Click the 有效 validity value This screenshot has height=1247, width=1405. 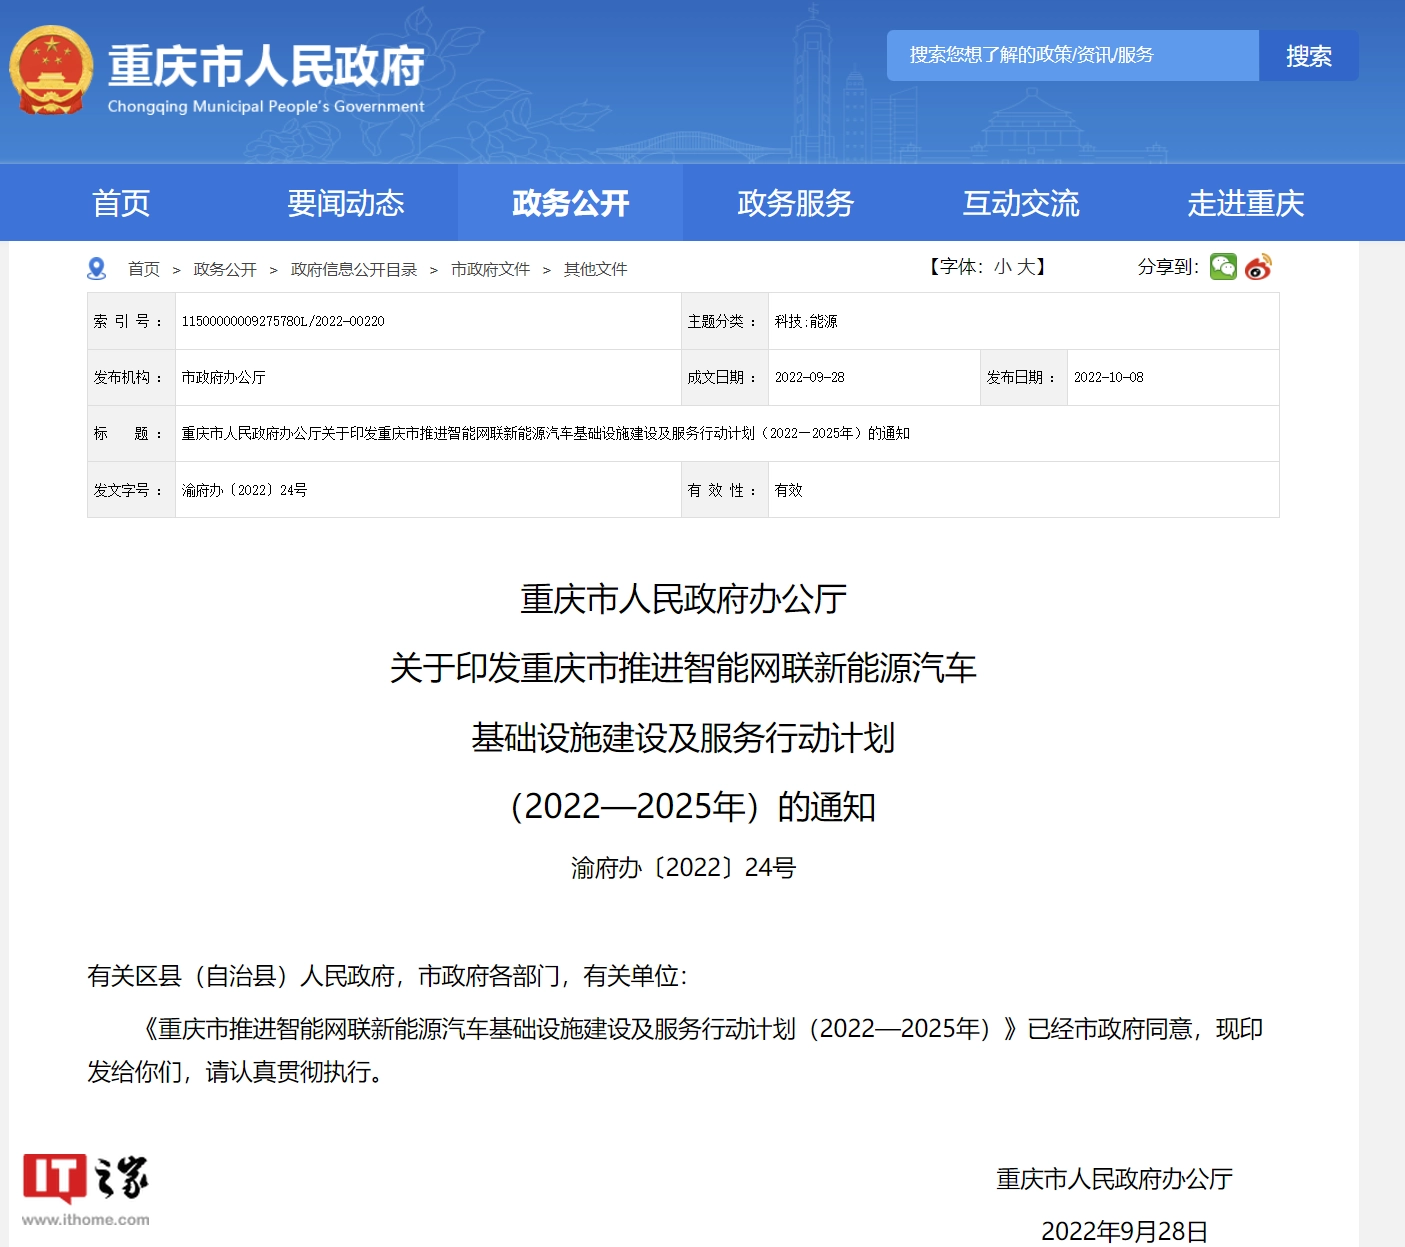(788, 490)
